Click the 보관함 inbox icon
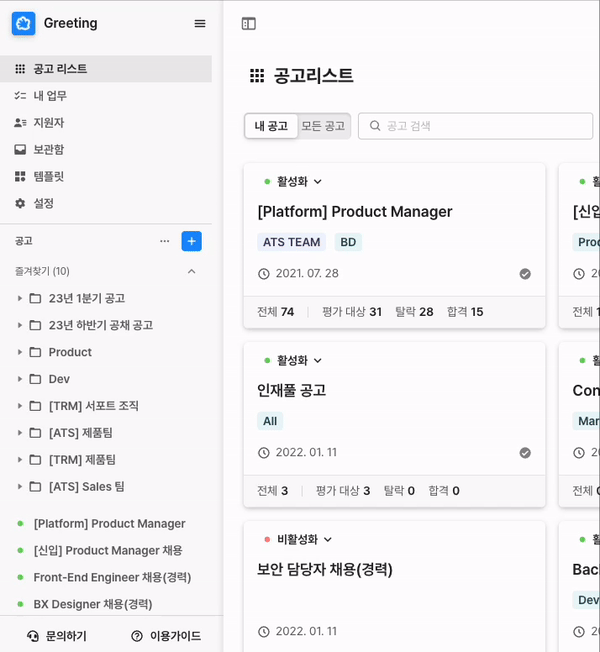This screenshot has height=652, width=600. [20, 149]
